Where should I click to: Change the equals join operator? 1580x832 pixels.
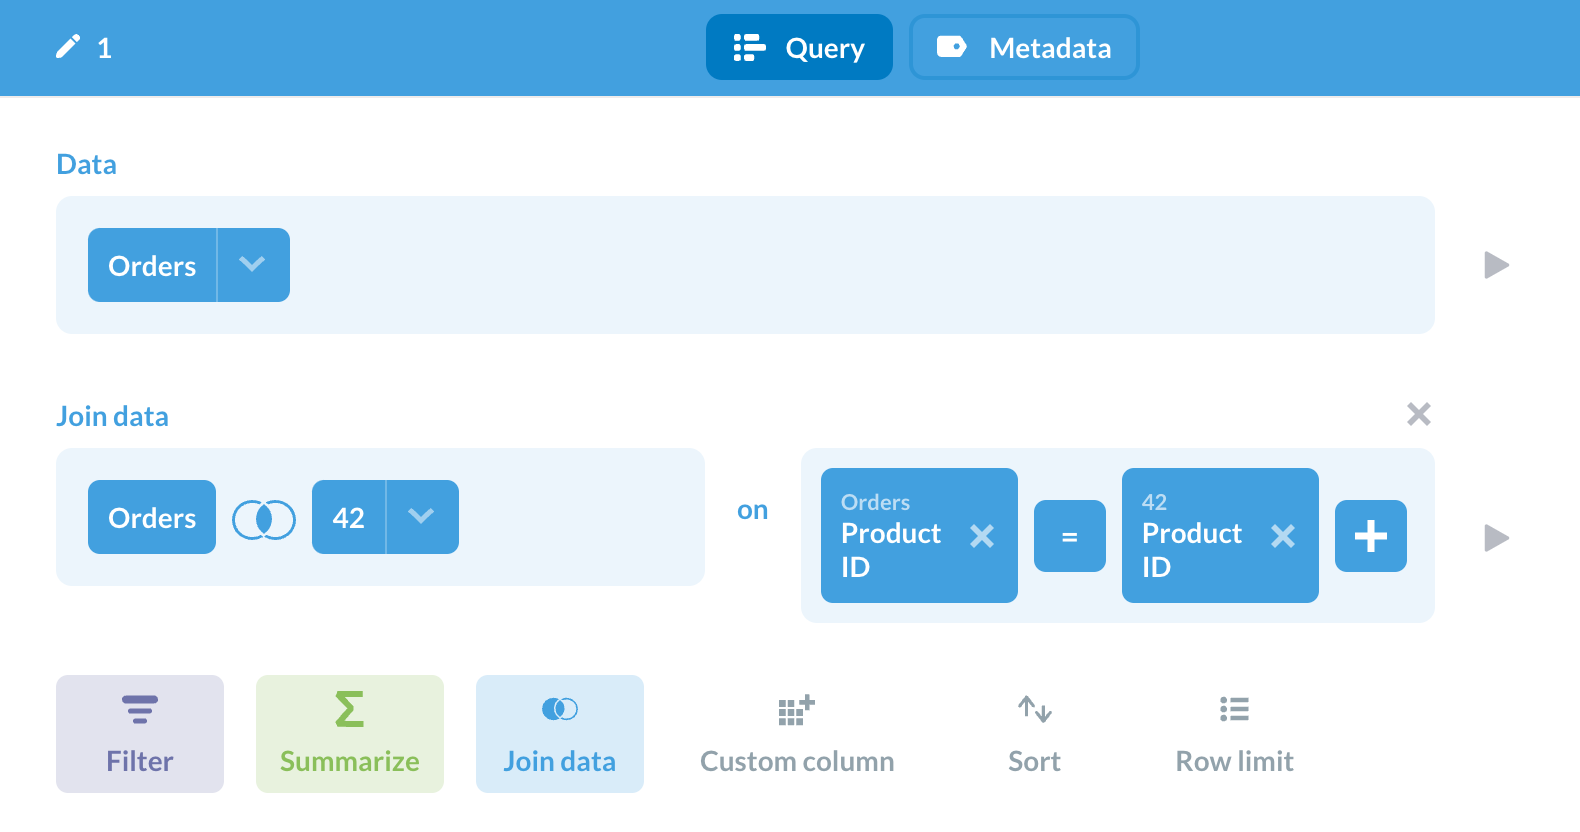(x=1069, y=537)
